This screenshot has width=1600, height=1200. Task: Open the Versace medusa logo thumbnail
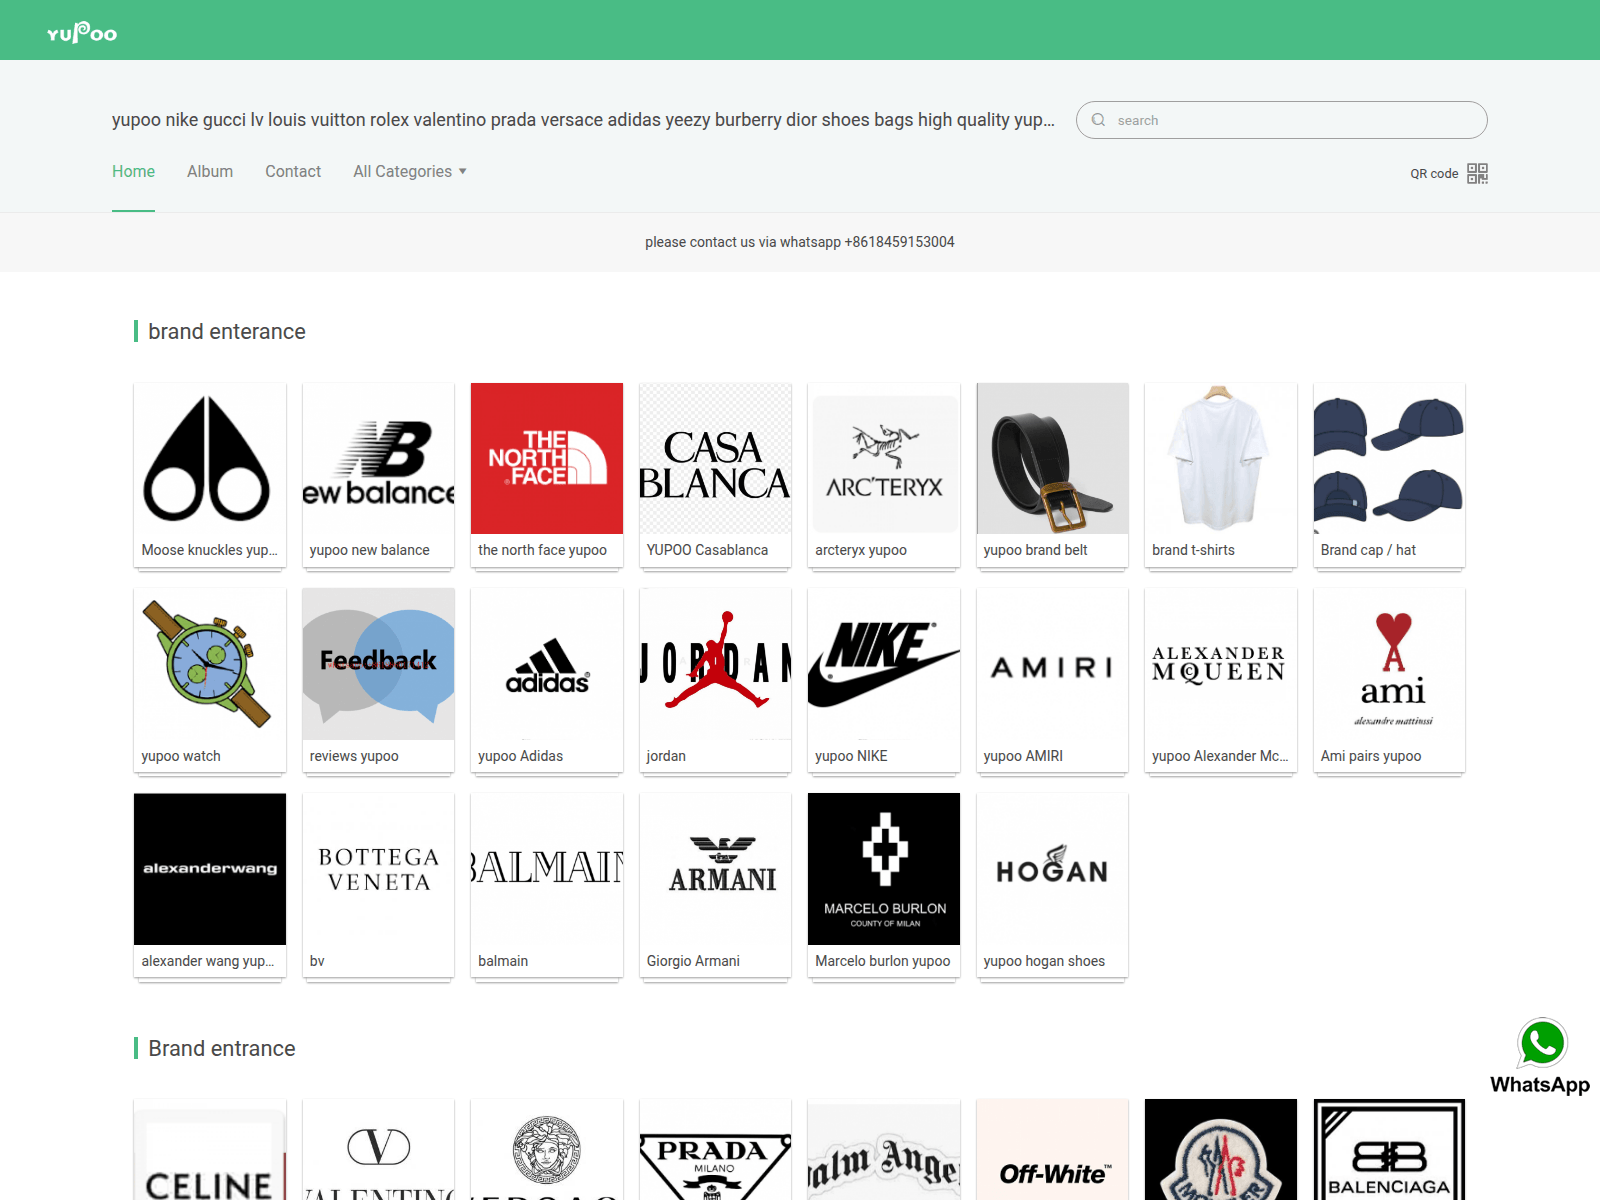(x=547, y=1150)
